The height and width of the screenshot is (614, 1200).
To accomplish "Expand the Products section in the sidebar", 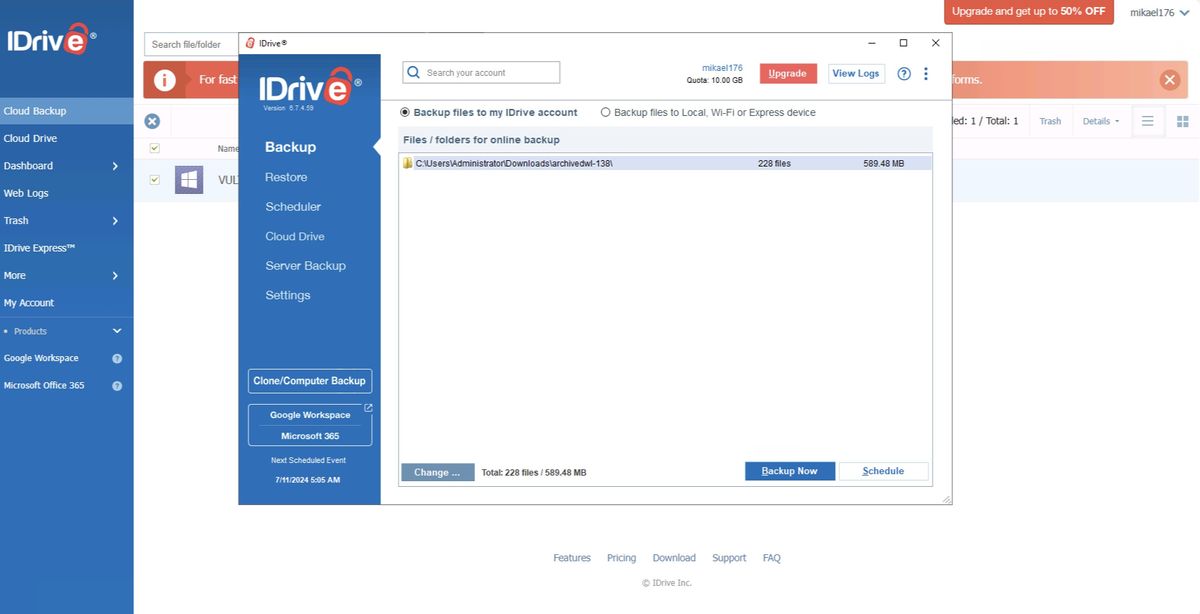I will click(x=116, y=330).
